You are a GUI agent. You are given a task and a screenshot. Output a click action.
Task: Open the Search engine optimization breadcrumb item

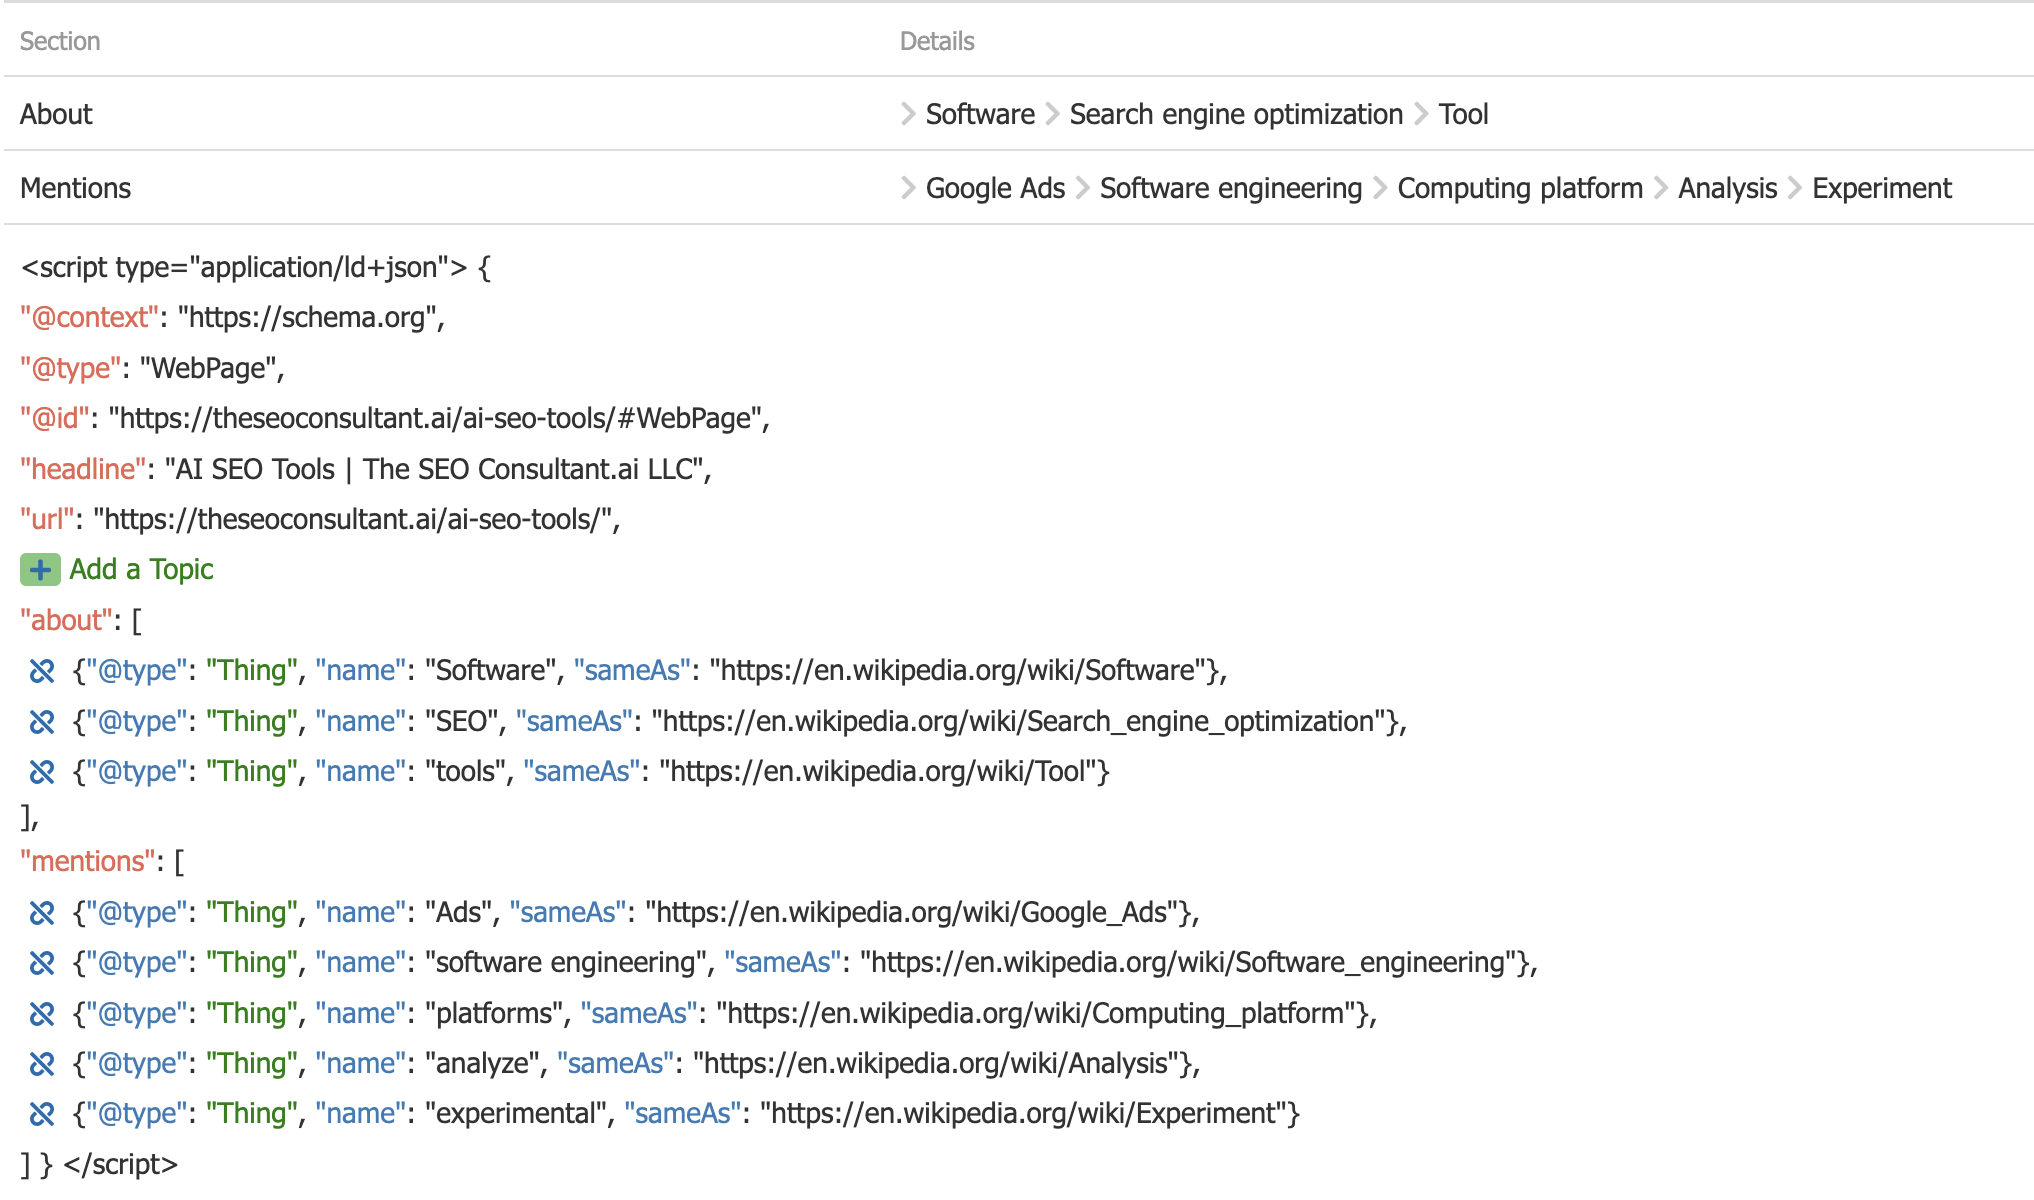click(x=1235, y=113)
